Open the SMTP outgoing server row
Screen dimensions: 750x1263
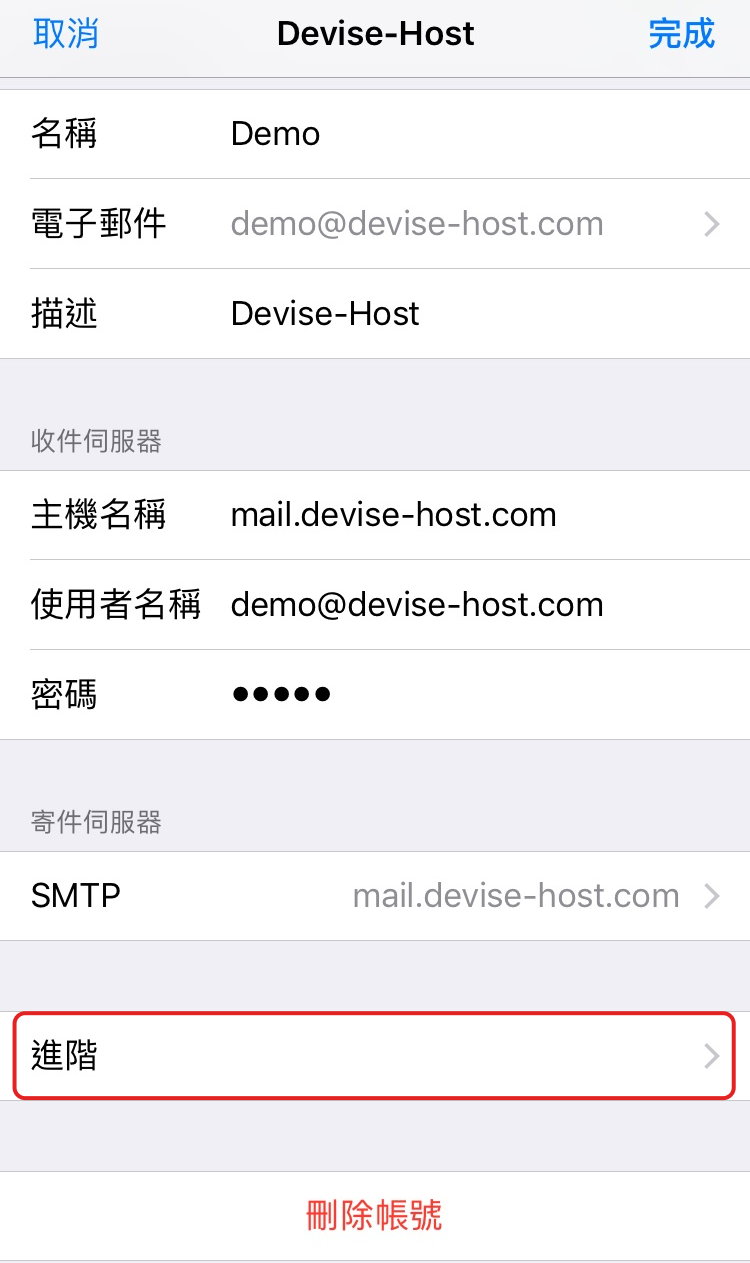pyautogui.click(x=375, y=896)
